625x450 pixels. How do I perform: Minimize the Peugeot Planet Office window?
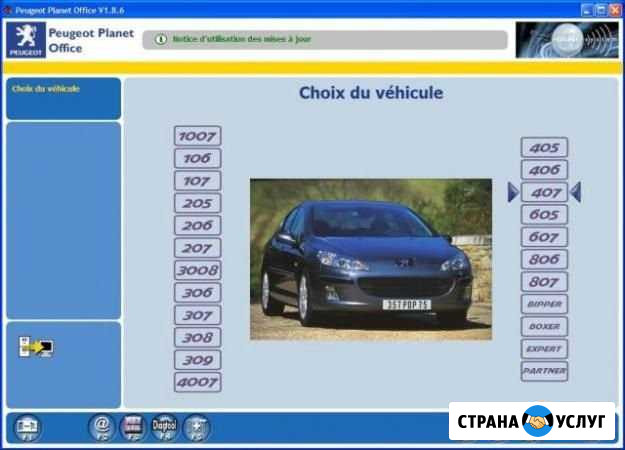587,10
